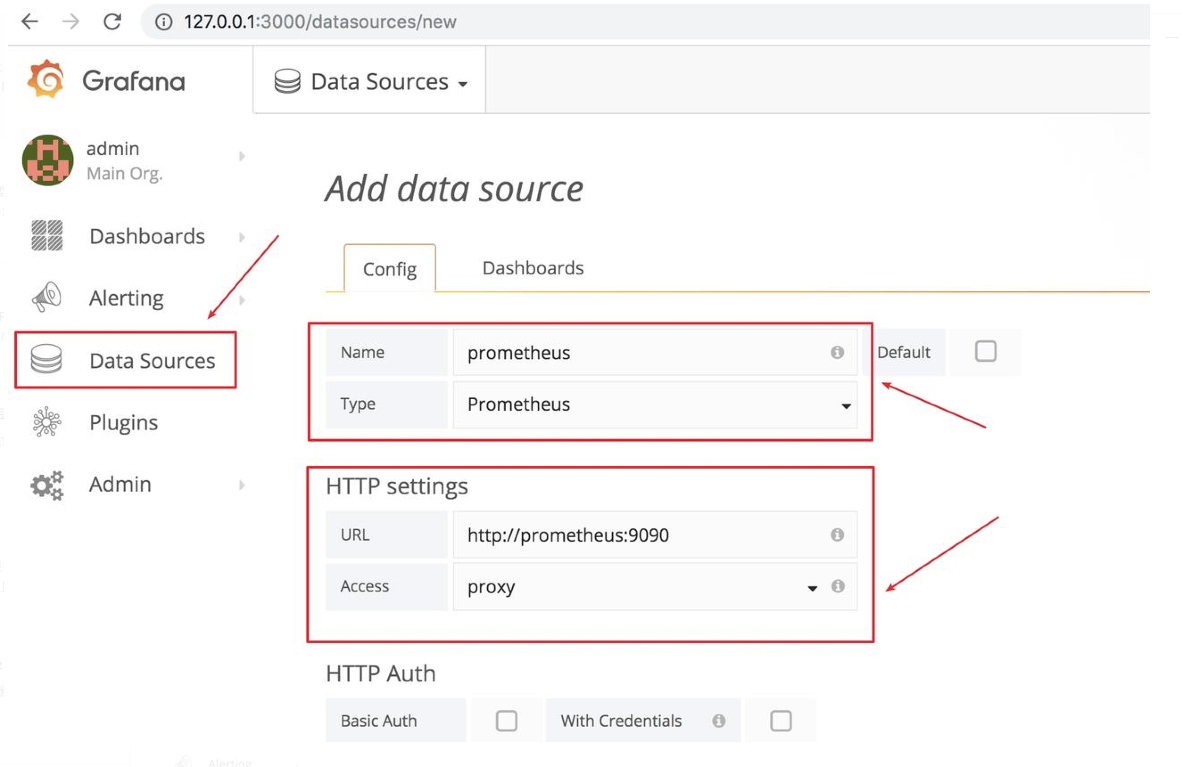
Task: Open the Data Sources top dropdown menu
Action: 369,81
